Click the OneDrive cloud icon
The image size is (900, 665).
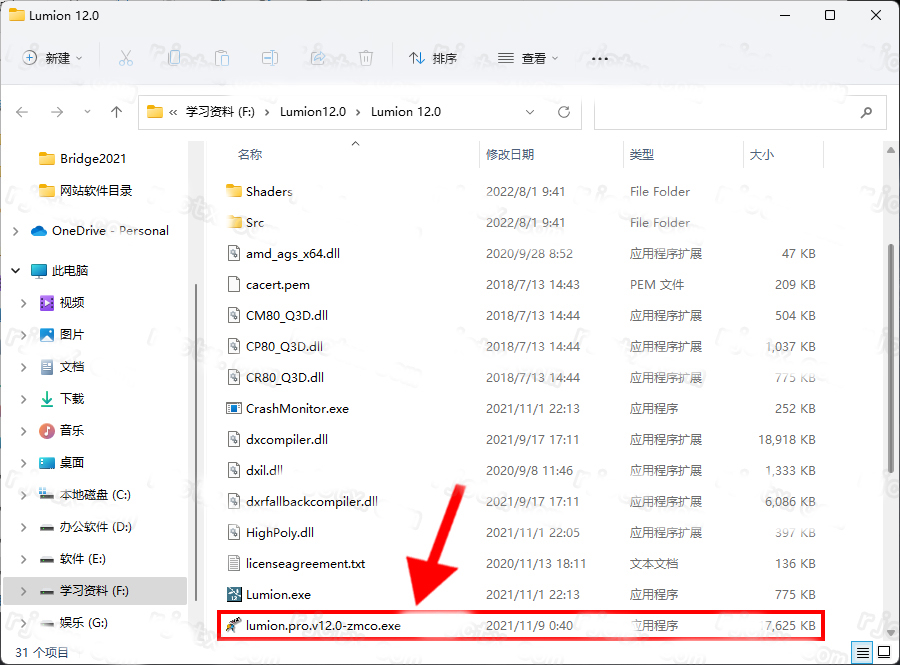point(39,231)
